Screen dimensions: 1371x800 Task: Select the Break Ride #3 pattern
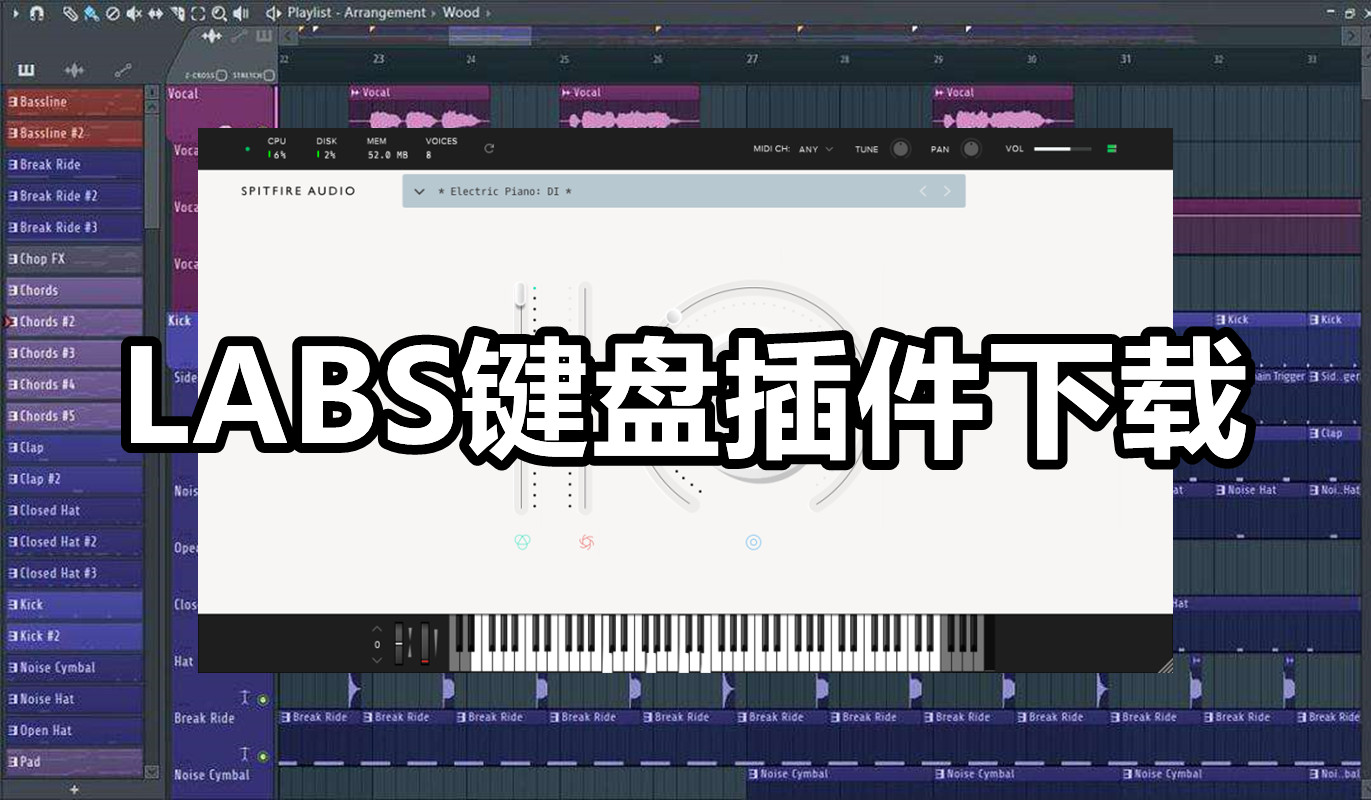pyautogui.click(x=74, y=227)
